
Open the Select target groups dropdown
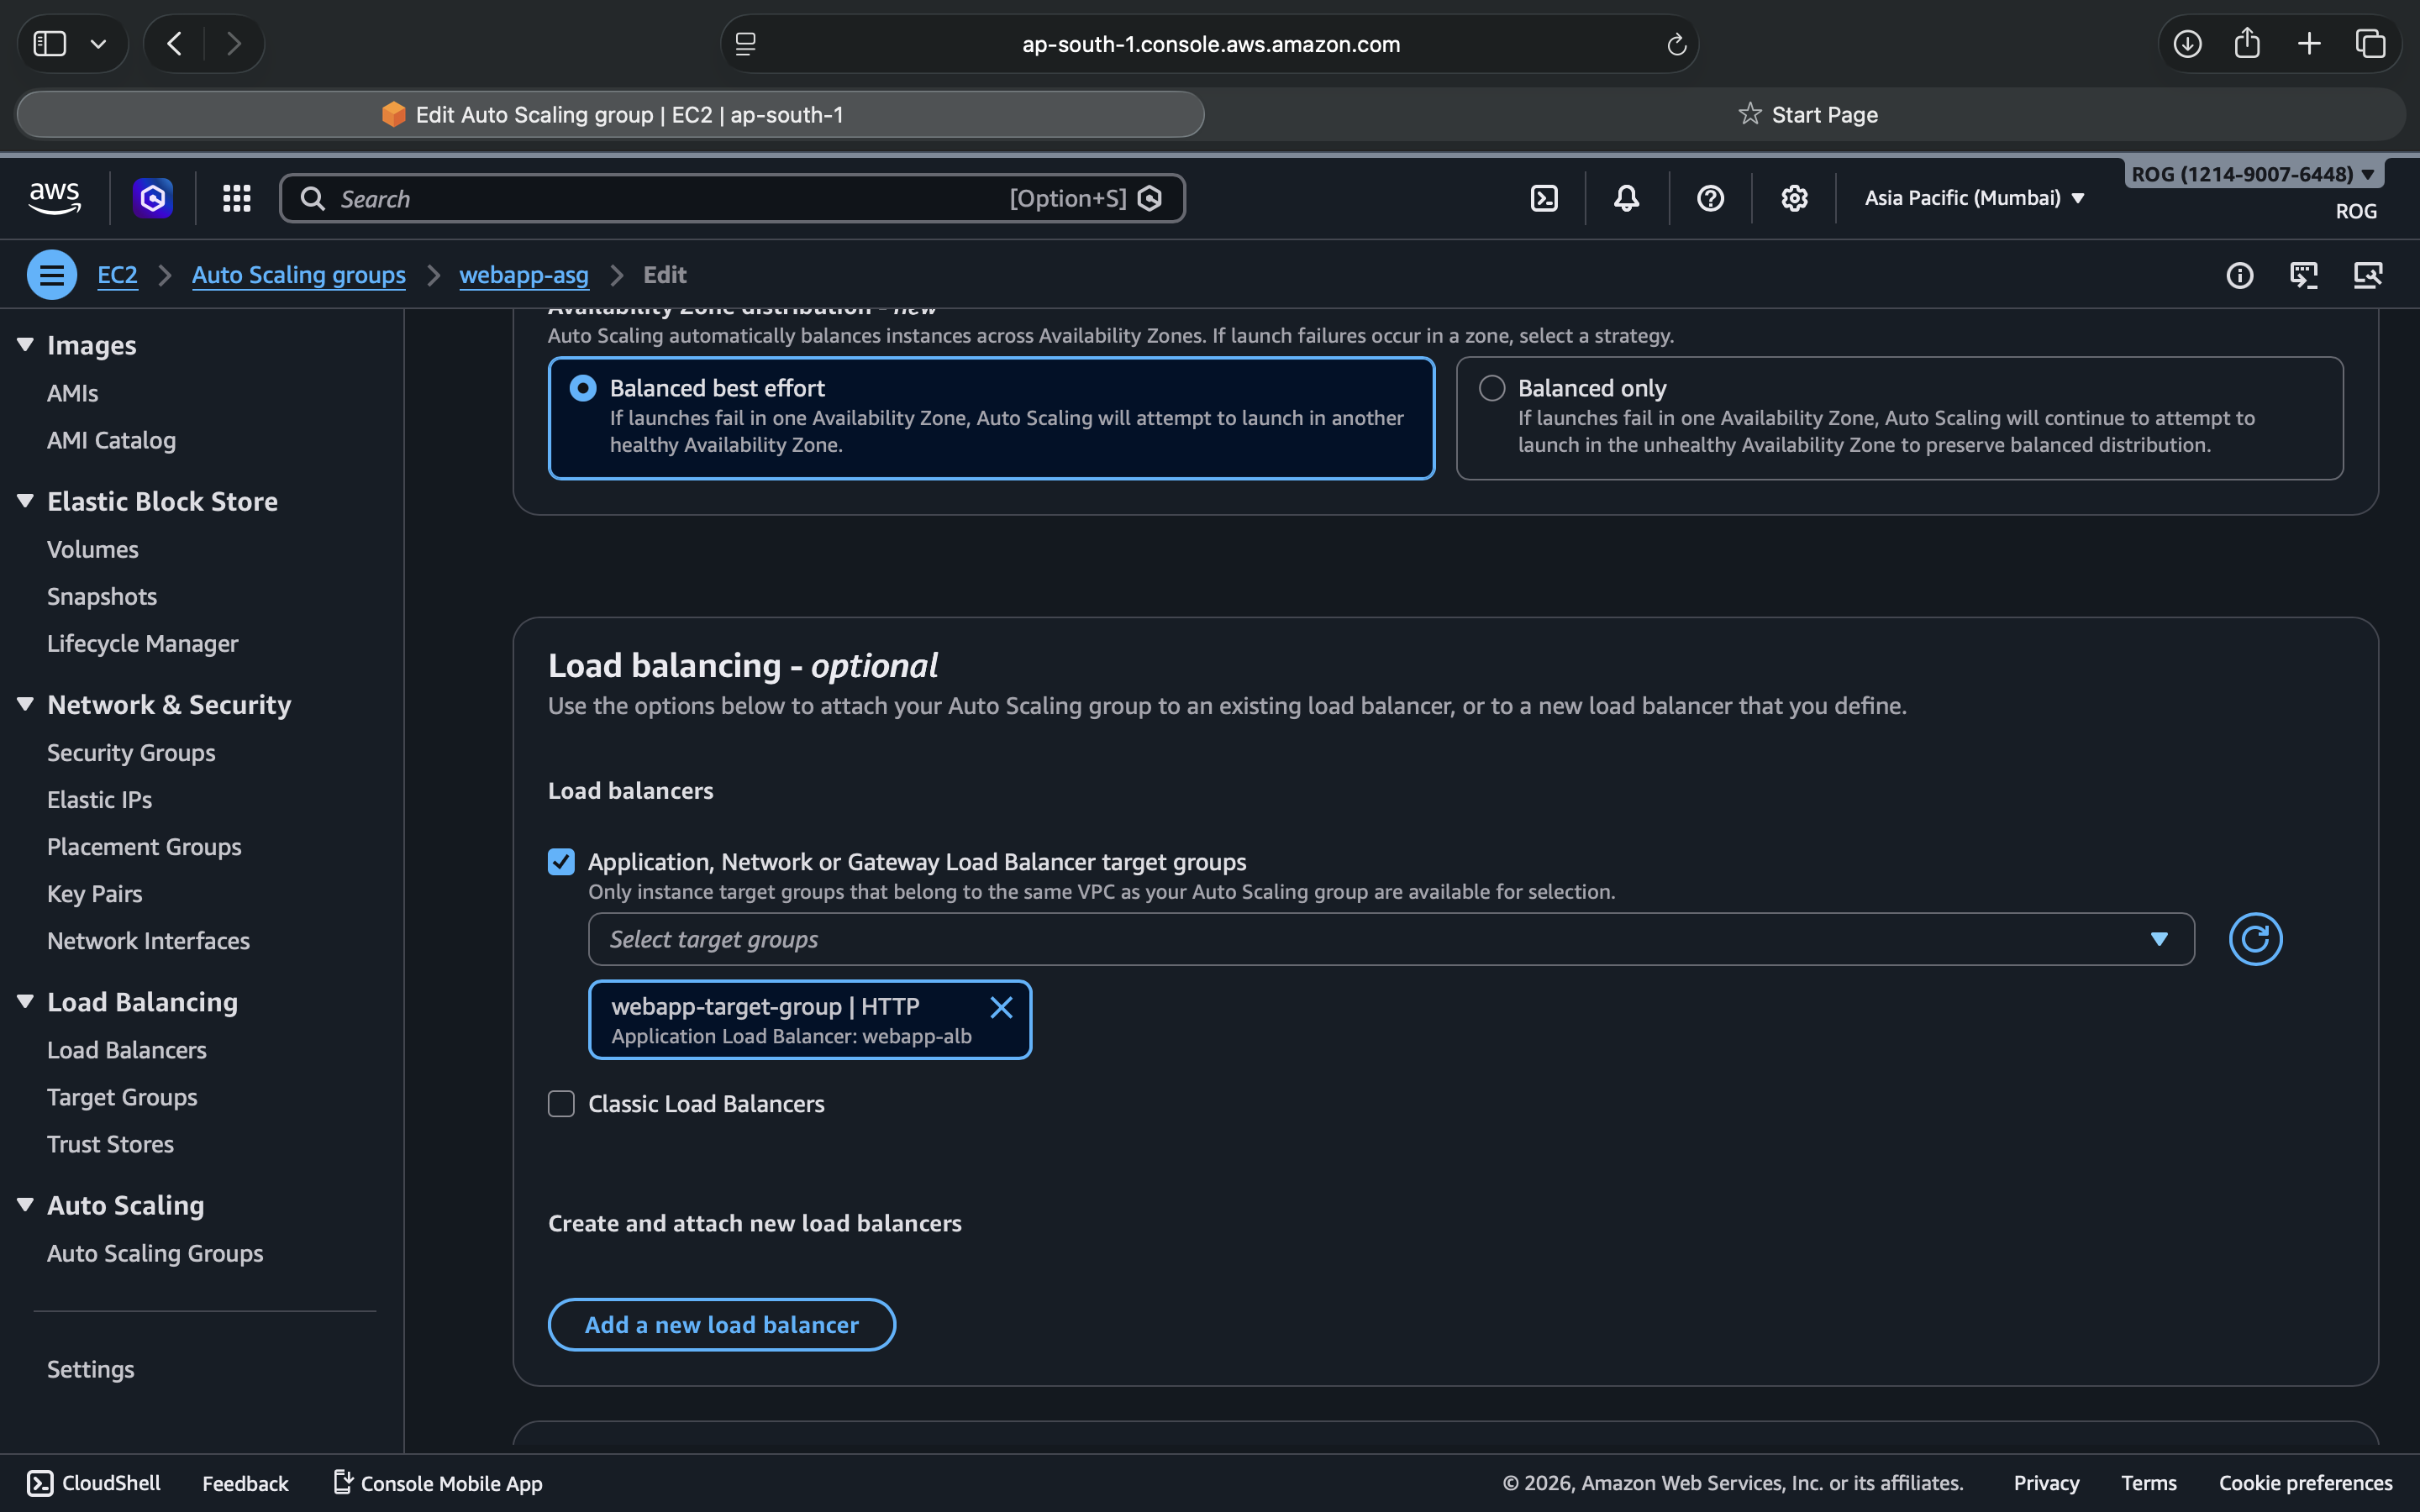click(1390, 939)
